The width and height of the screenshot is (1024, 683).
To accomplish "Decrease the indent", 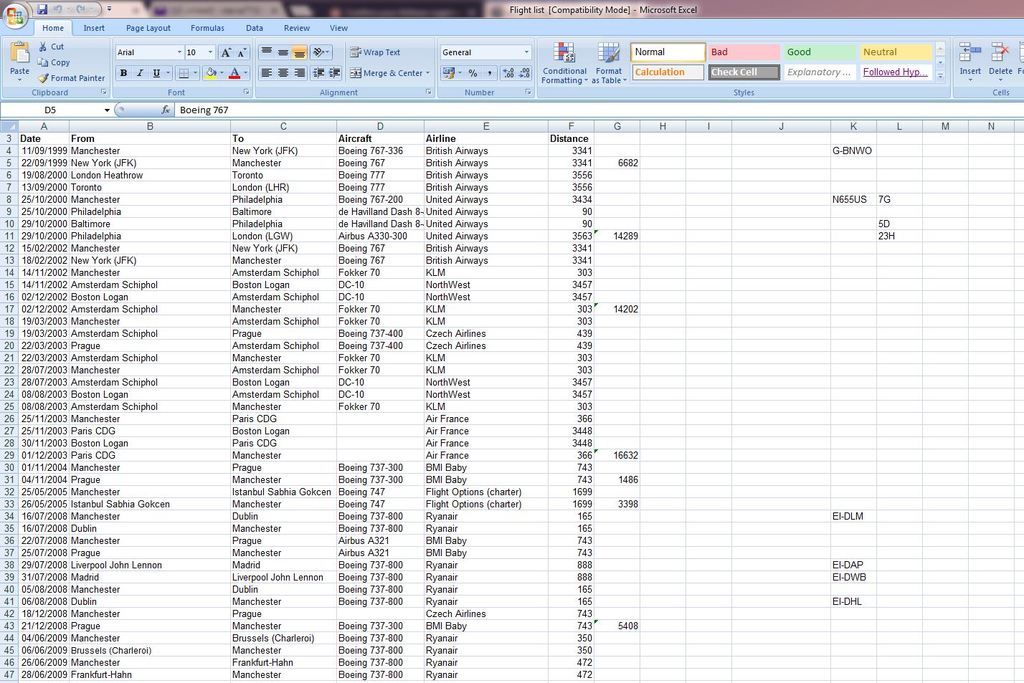I will click(x=319, y=73).
